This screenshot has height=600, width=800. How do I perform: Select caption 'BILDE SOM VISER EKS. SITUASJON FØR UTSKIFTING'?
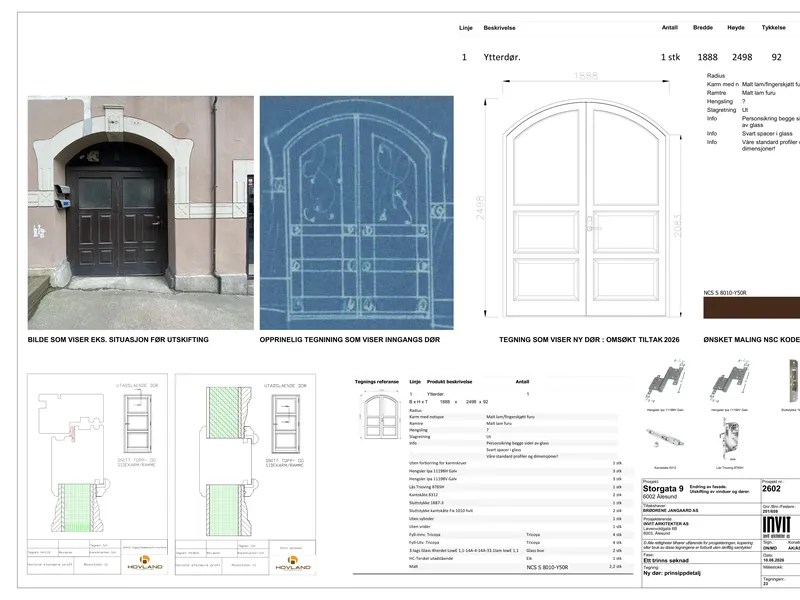point(118,339)
